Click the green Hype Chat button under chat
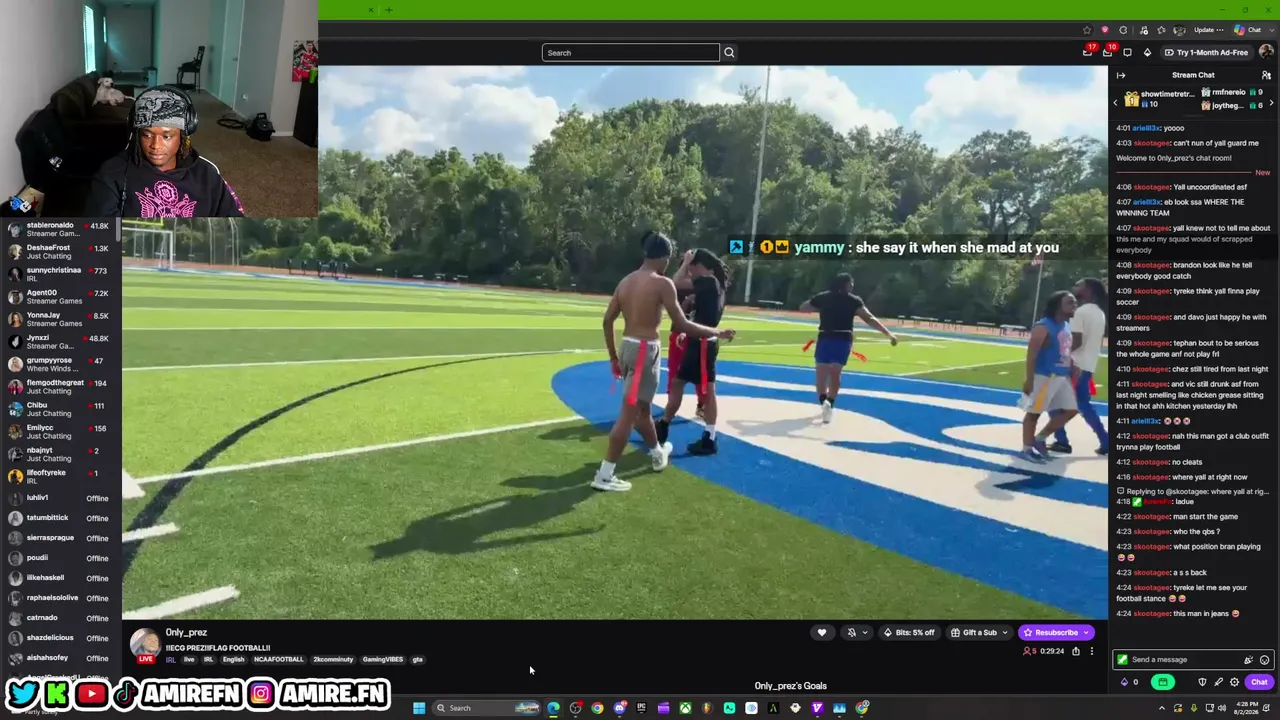Viewport: 1280px width, 720px height. coord(1162,682)
